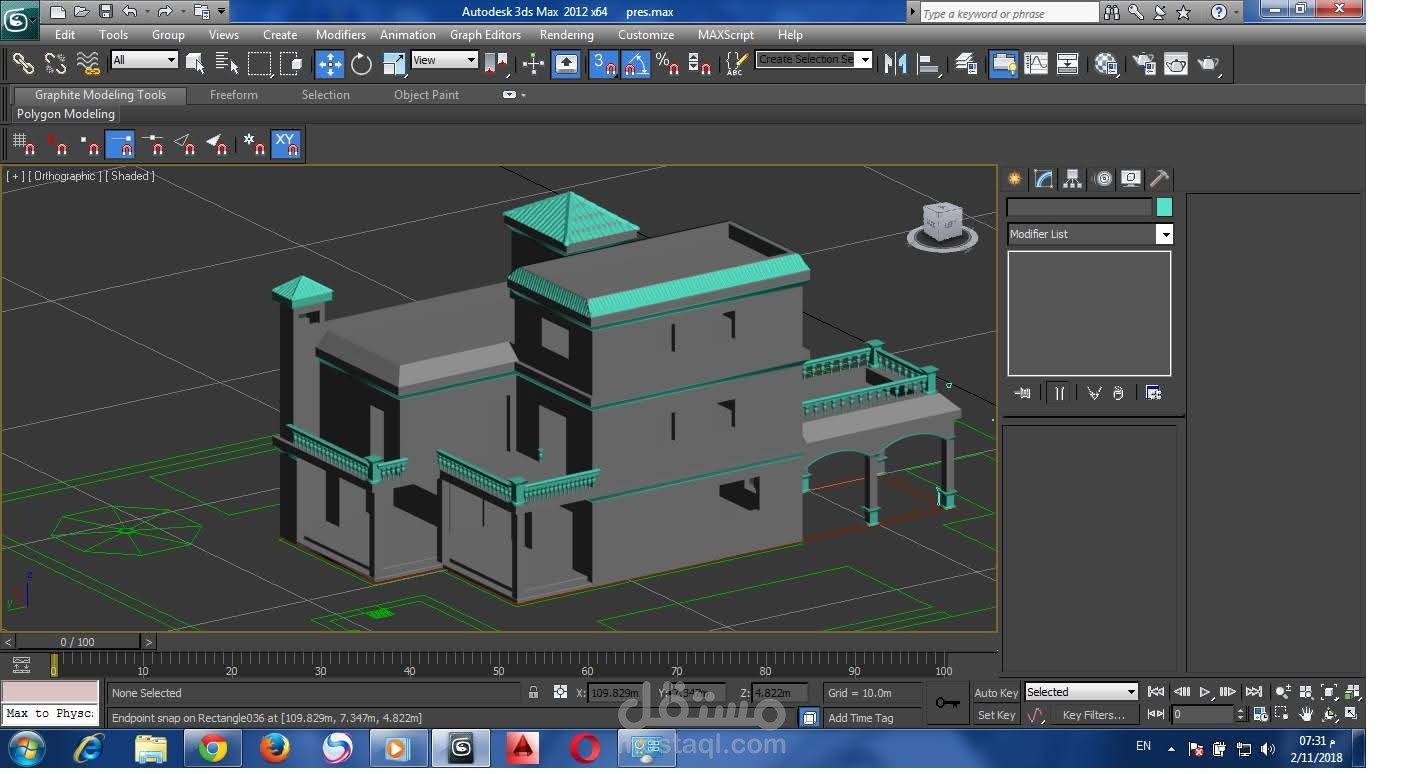
Task: Open the Modifiers menu
Action: pos(341,34)
